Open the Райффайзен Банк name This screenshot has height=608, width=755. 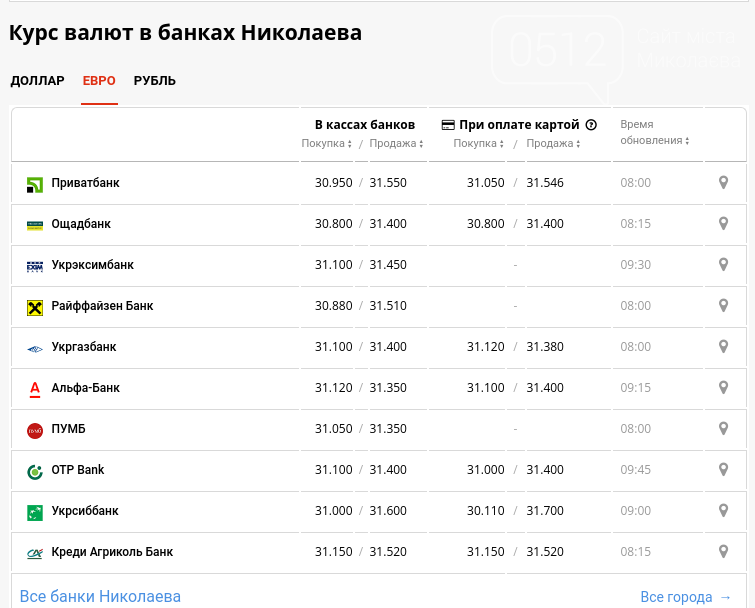pyautogui.click(x=102, y=306)
